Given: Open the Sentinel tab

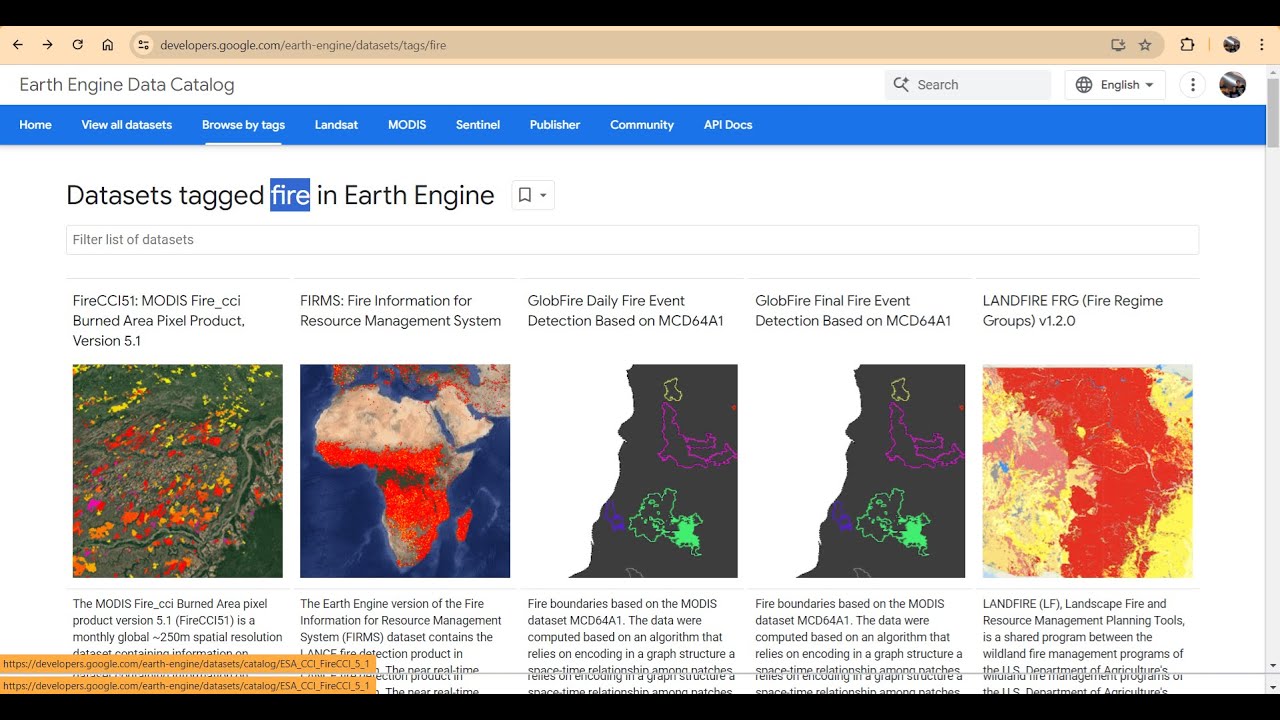Looking at the screenshot, I should pyautogui.click(x=478, y=125).
